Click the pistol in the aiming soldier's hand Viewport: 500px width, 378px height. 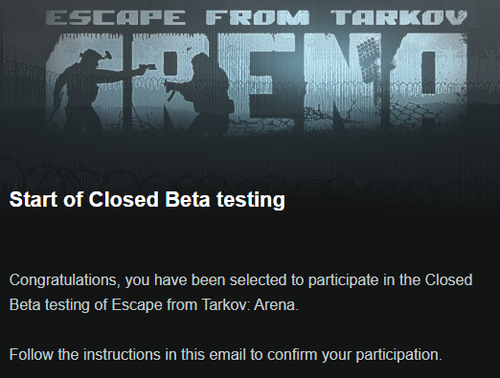pyautogui.click(x=148, y=66)
